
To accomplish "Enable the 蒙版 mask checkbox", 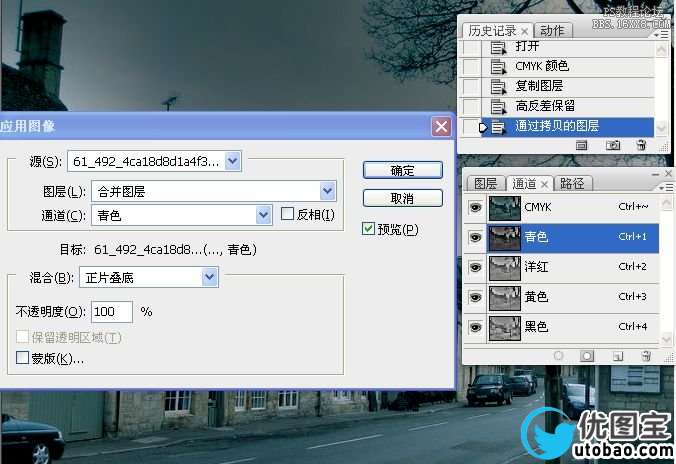I will [x=22, y=357].
